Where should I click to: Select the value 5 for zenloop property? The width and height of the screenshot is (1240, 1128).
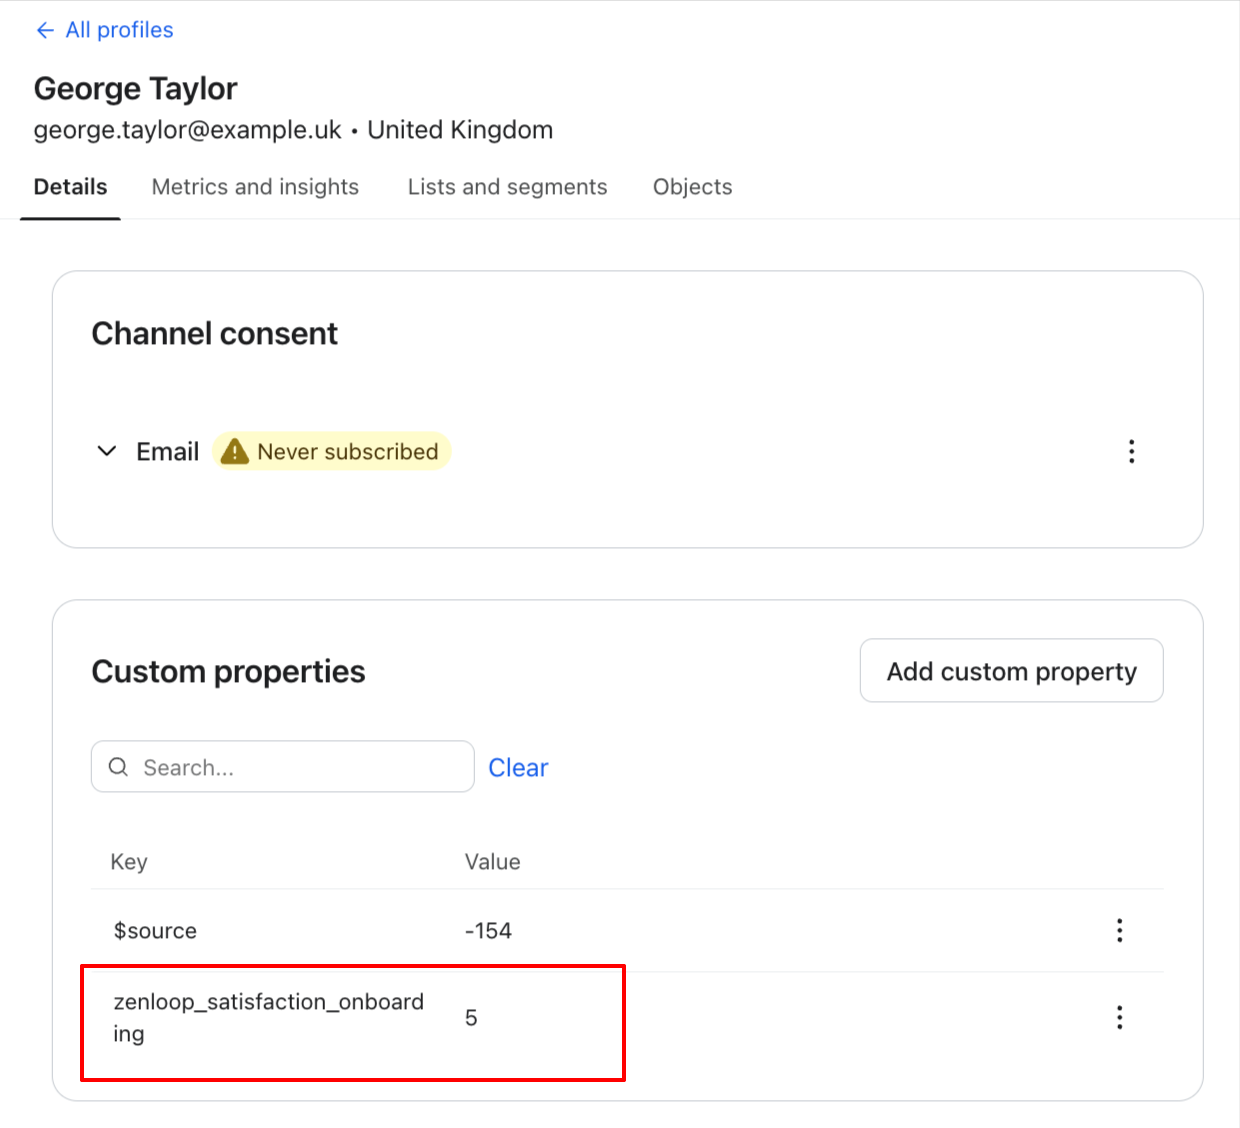(x=471, y=1017)
